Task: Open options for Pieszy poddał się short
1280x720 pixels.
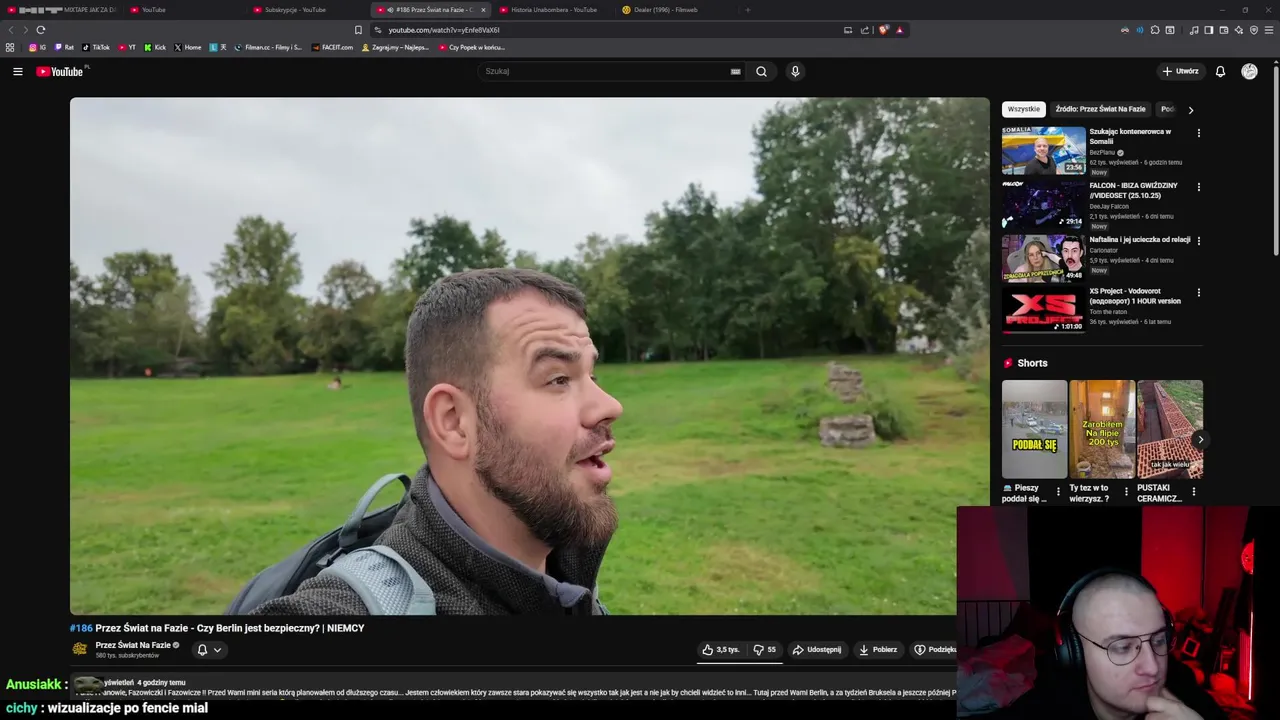Action: (1058, 492)
